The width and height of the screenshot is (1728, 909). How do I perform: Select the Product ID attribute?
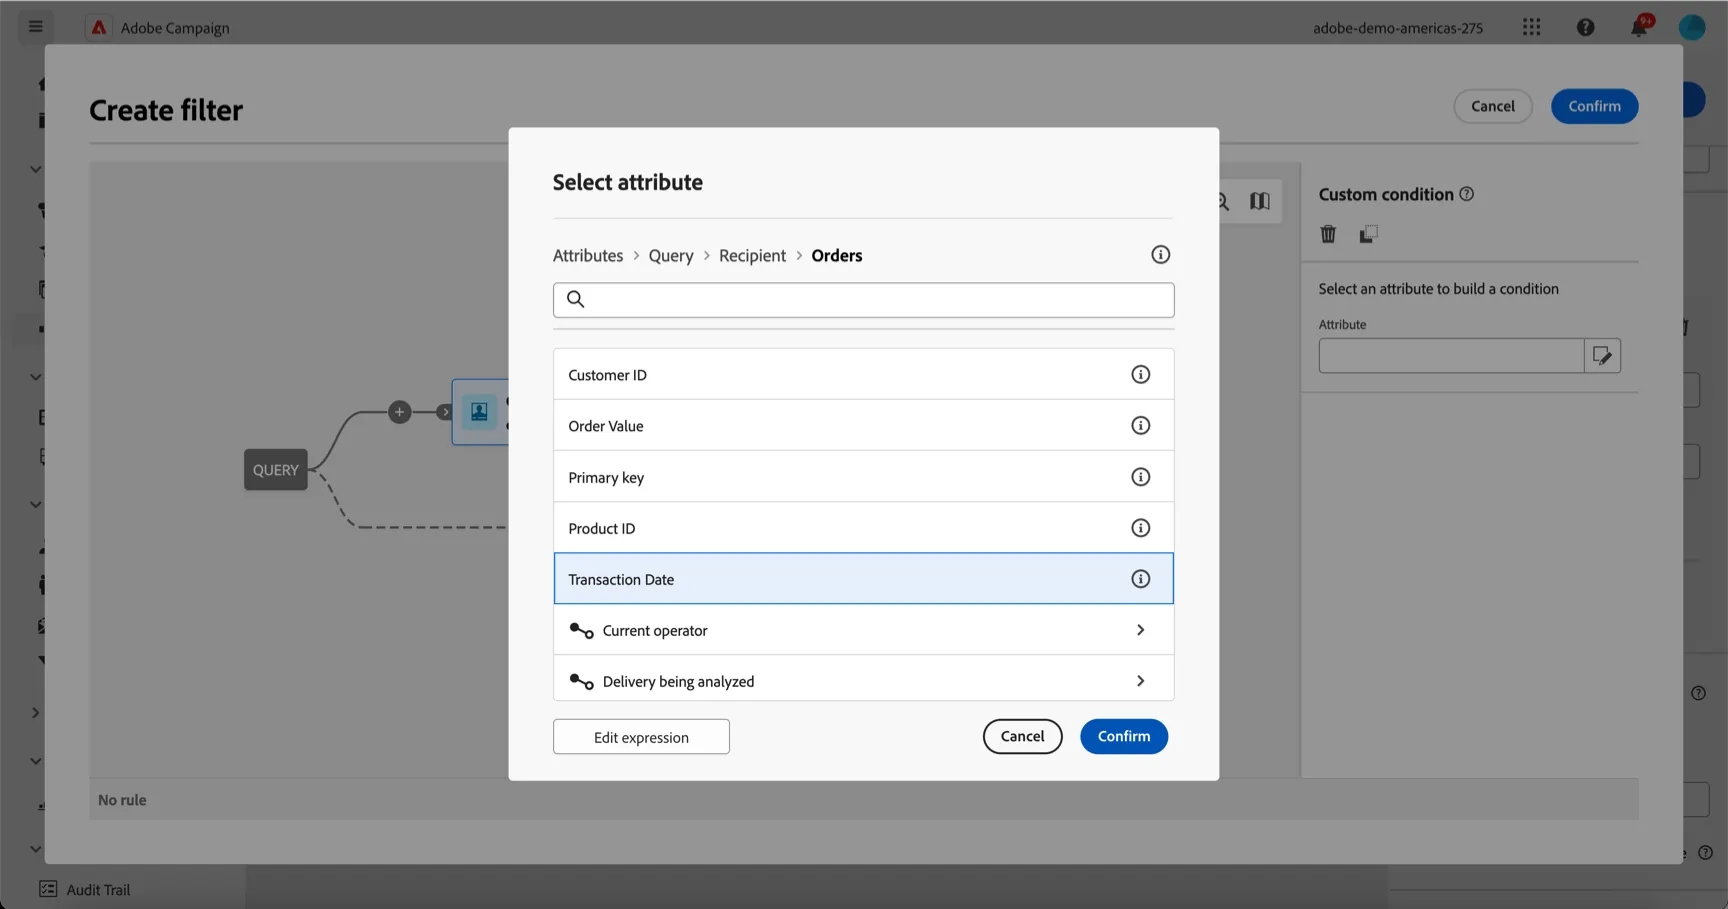864,528
